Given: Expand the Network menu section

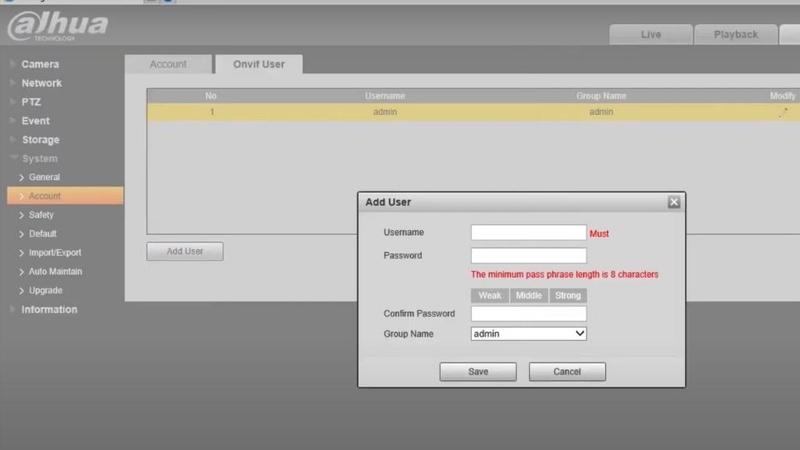Looking at the screenshot, I should point(41,83).
